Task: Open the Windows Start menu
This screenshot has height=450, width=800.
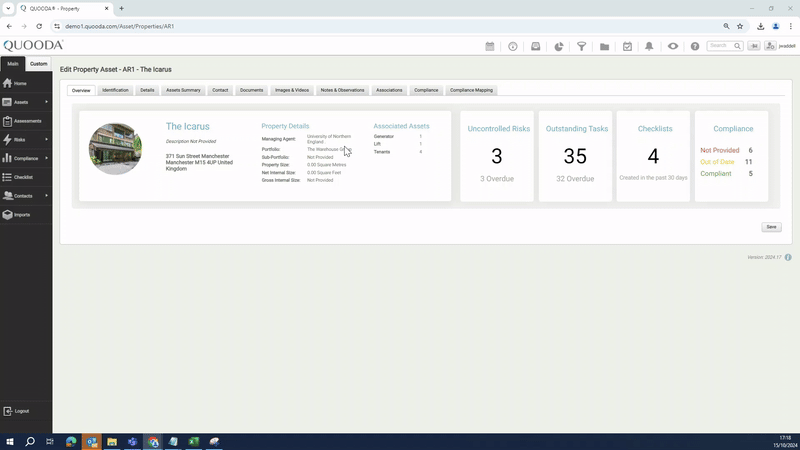Action: coord(10,441)
